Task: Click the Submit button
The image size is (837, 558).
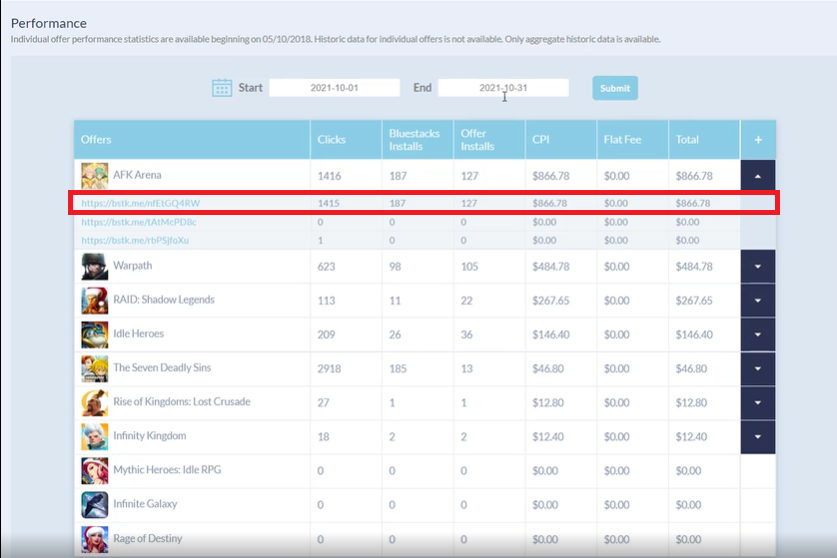Action: [615, 88]
